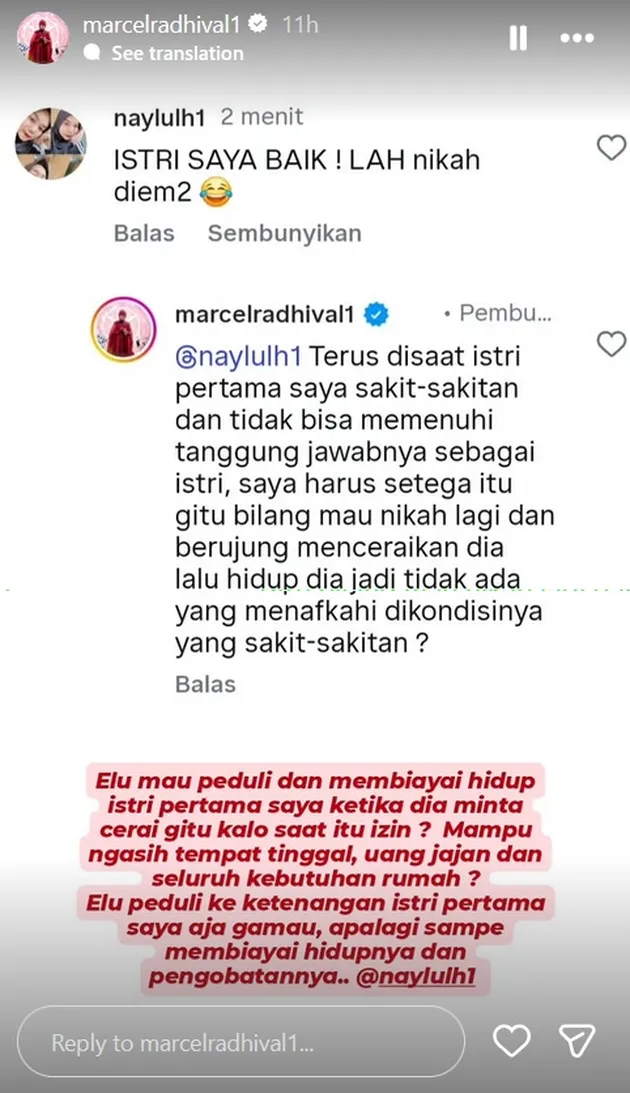Like marcelradhival1's reply with heart icon

pos(611,344)
